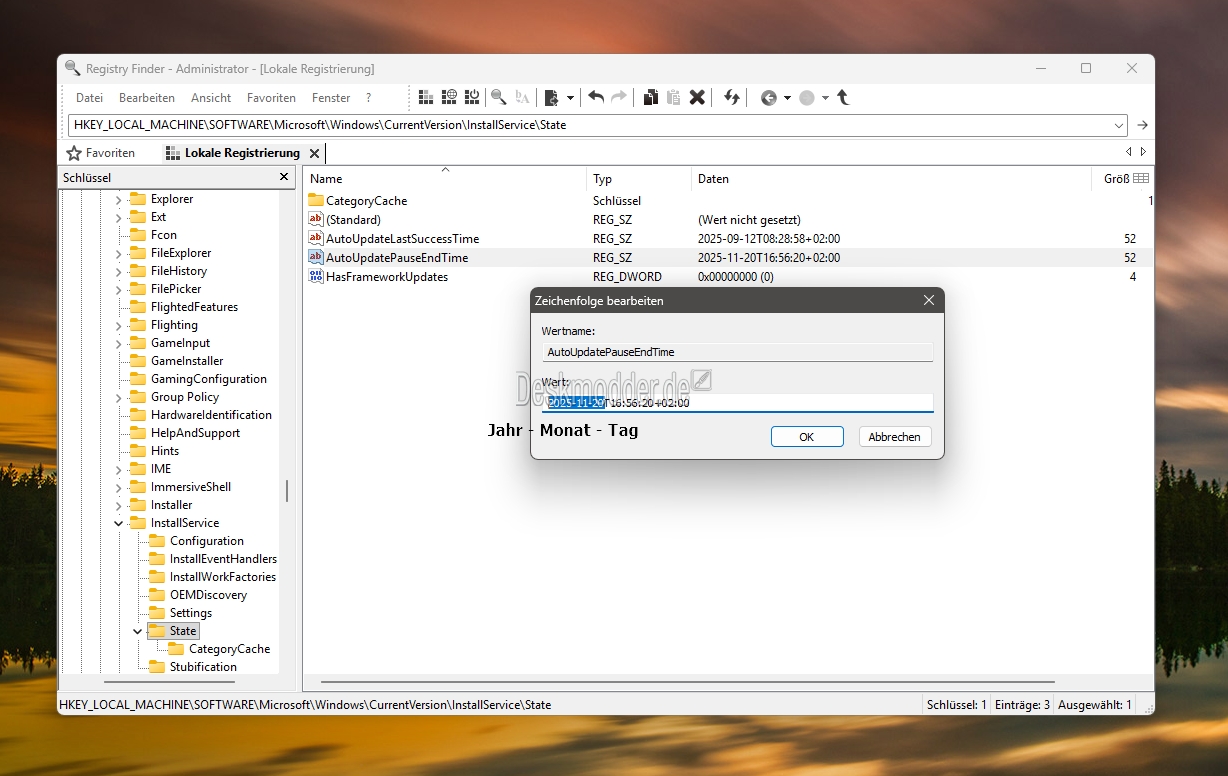Viewport: 1228px width, 776px height.
Task: Click the import/export file icon
Action: (551, 97)
